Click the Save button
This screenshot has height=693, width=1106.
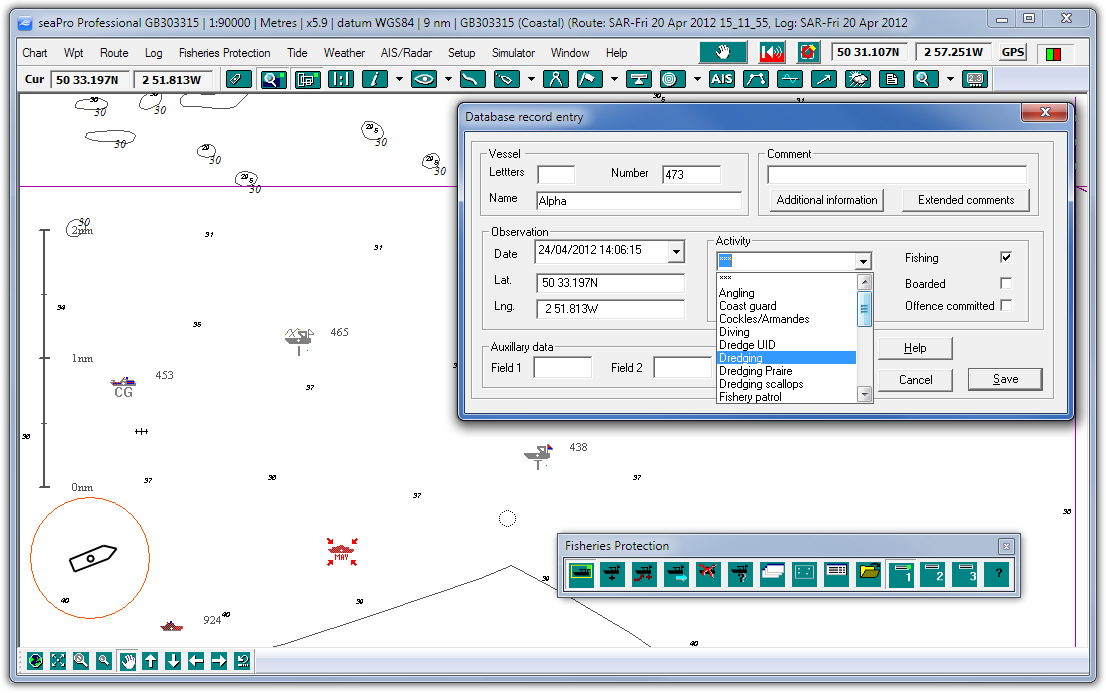pos(1005,379)
